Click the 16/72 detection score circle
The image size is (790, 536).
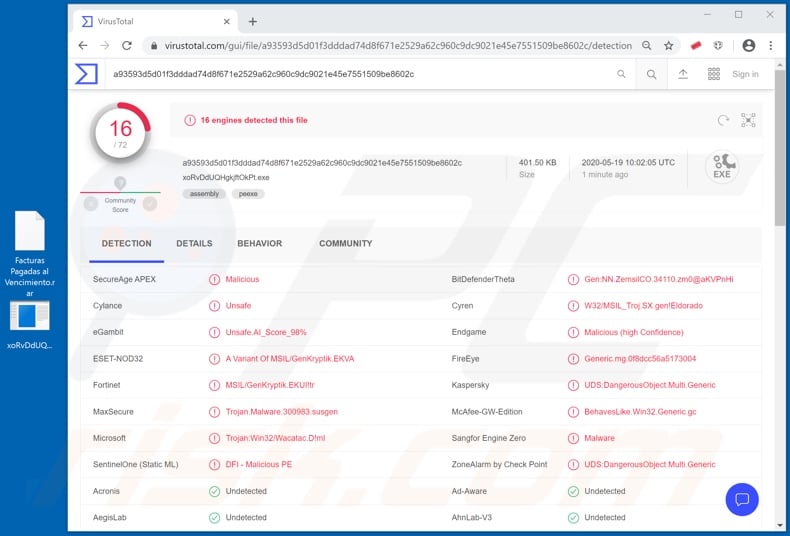point(120,132)
